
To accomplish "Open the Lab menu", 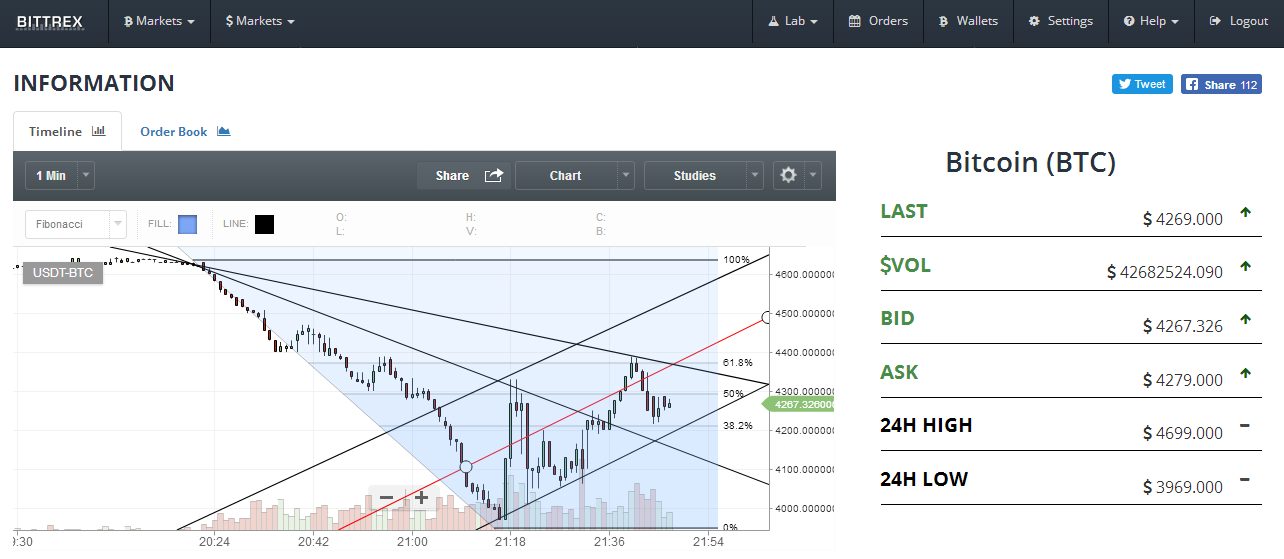I will [x=793, y=21].
